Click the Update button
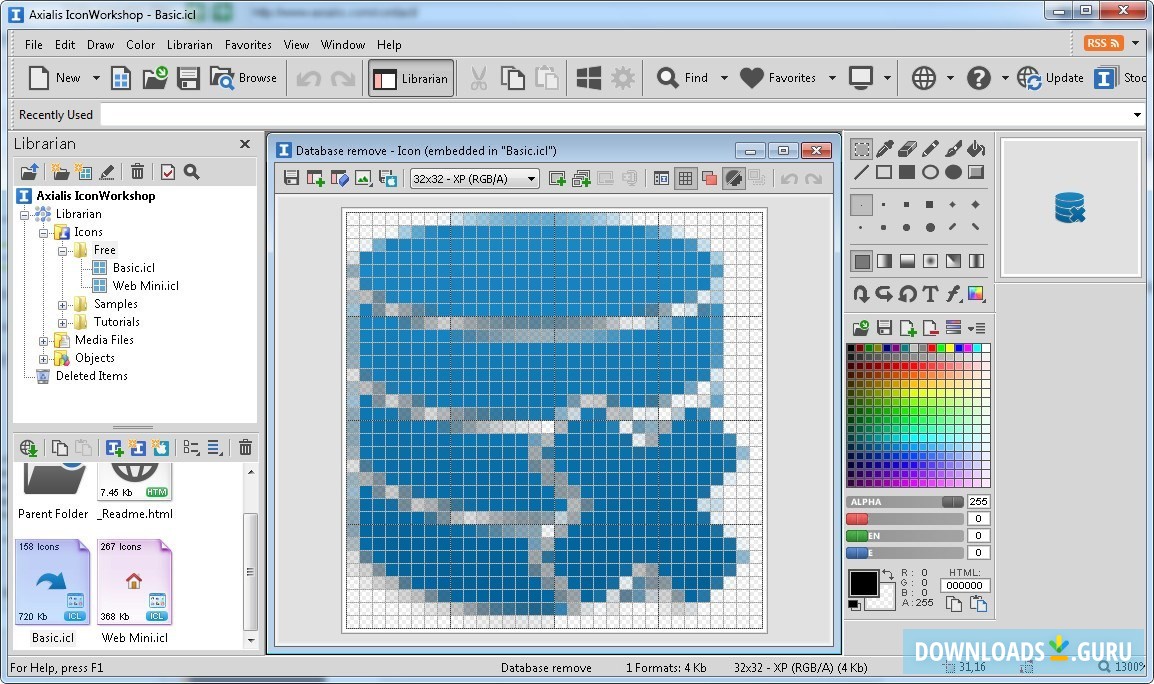1154x684 pixels. click(x=1051, y=78)
